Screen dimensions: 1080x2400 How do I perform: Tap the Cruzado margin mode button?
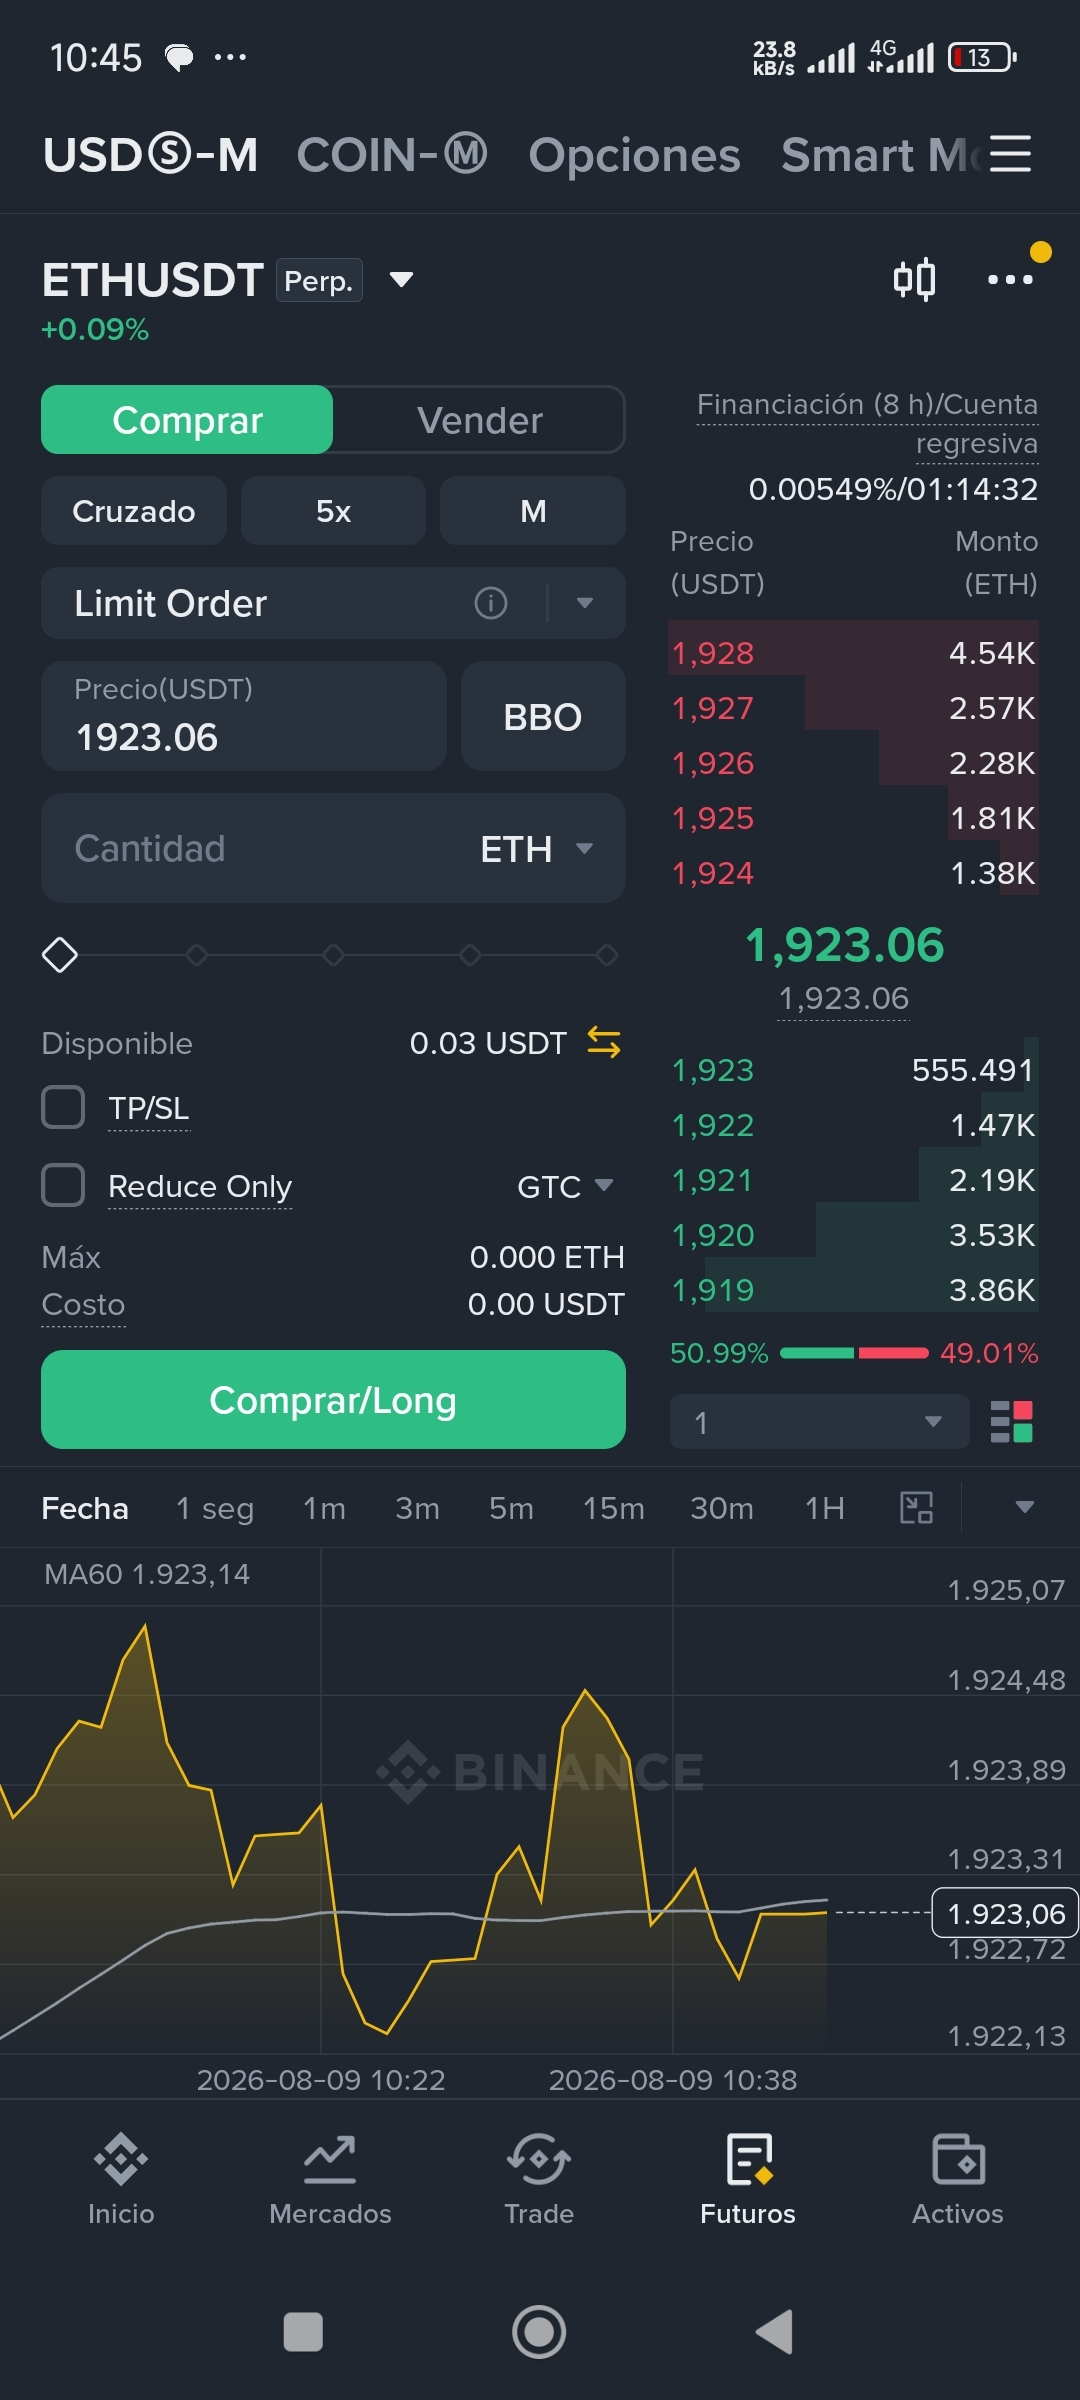point(134,511)
